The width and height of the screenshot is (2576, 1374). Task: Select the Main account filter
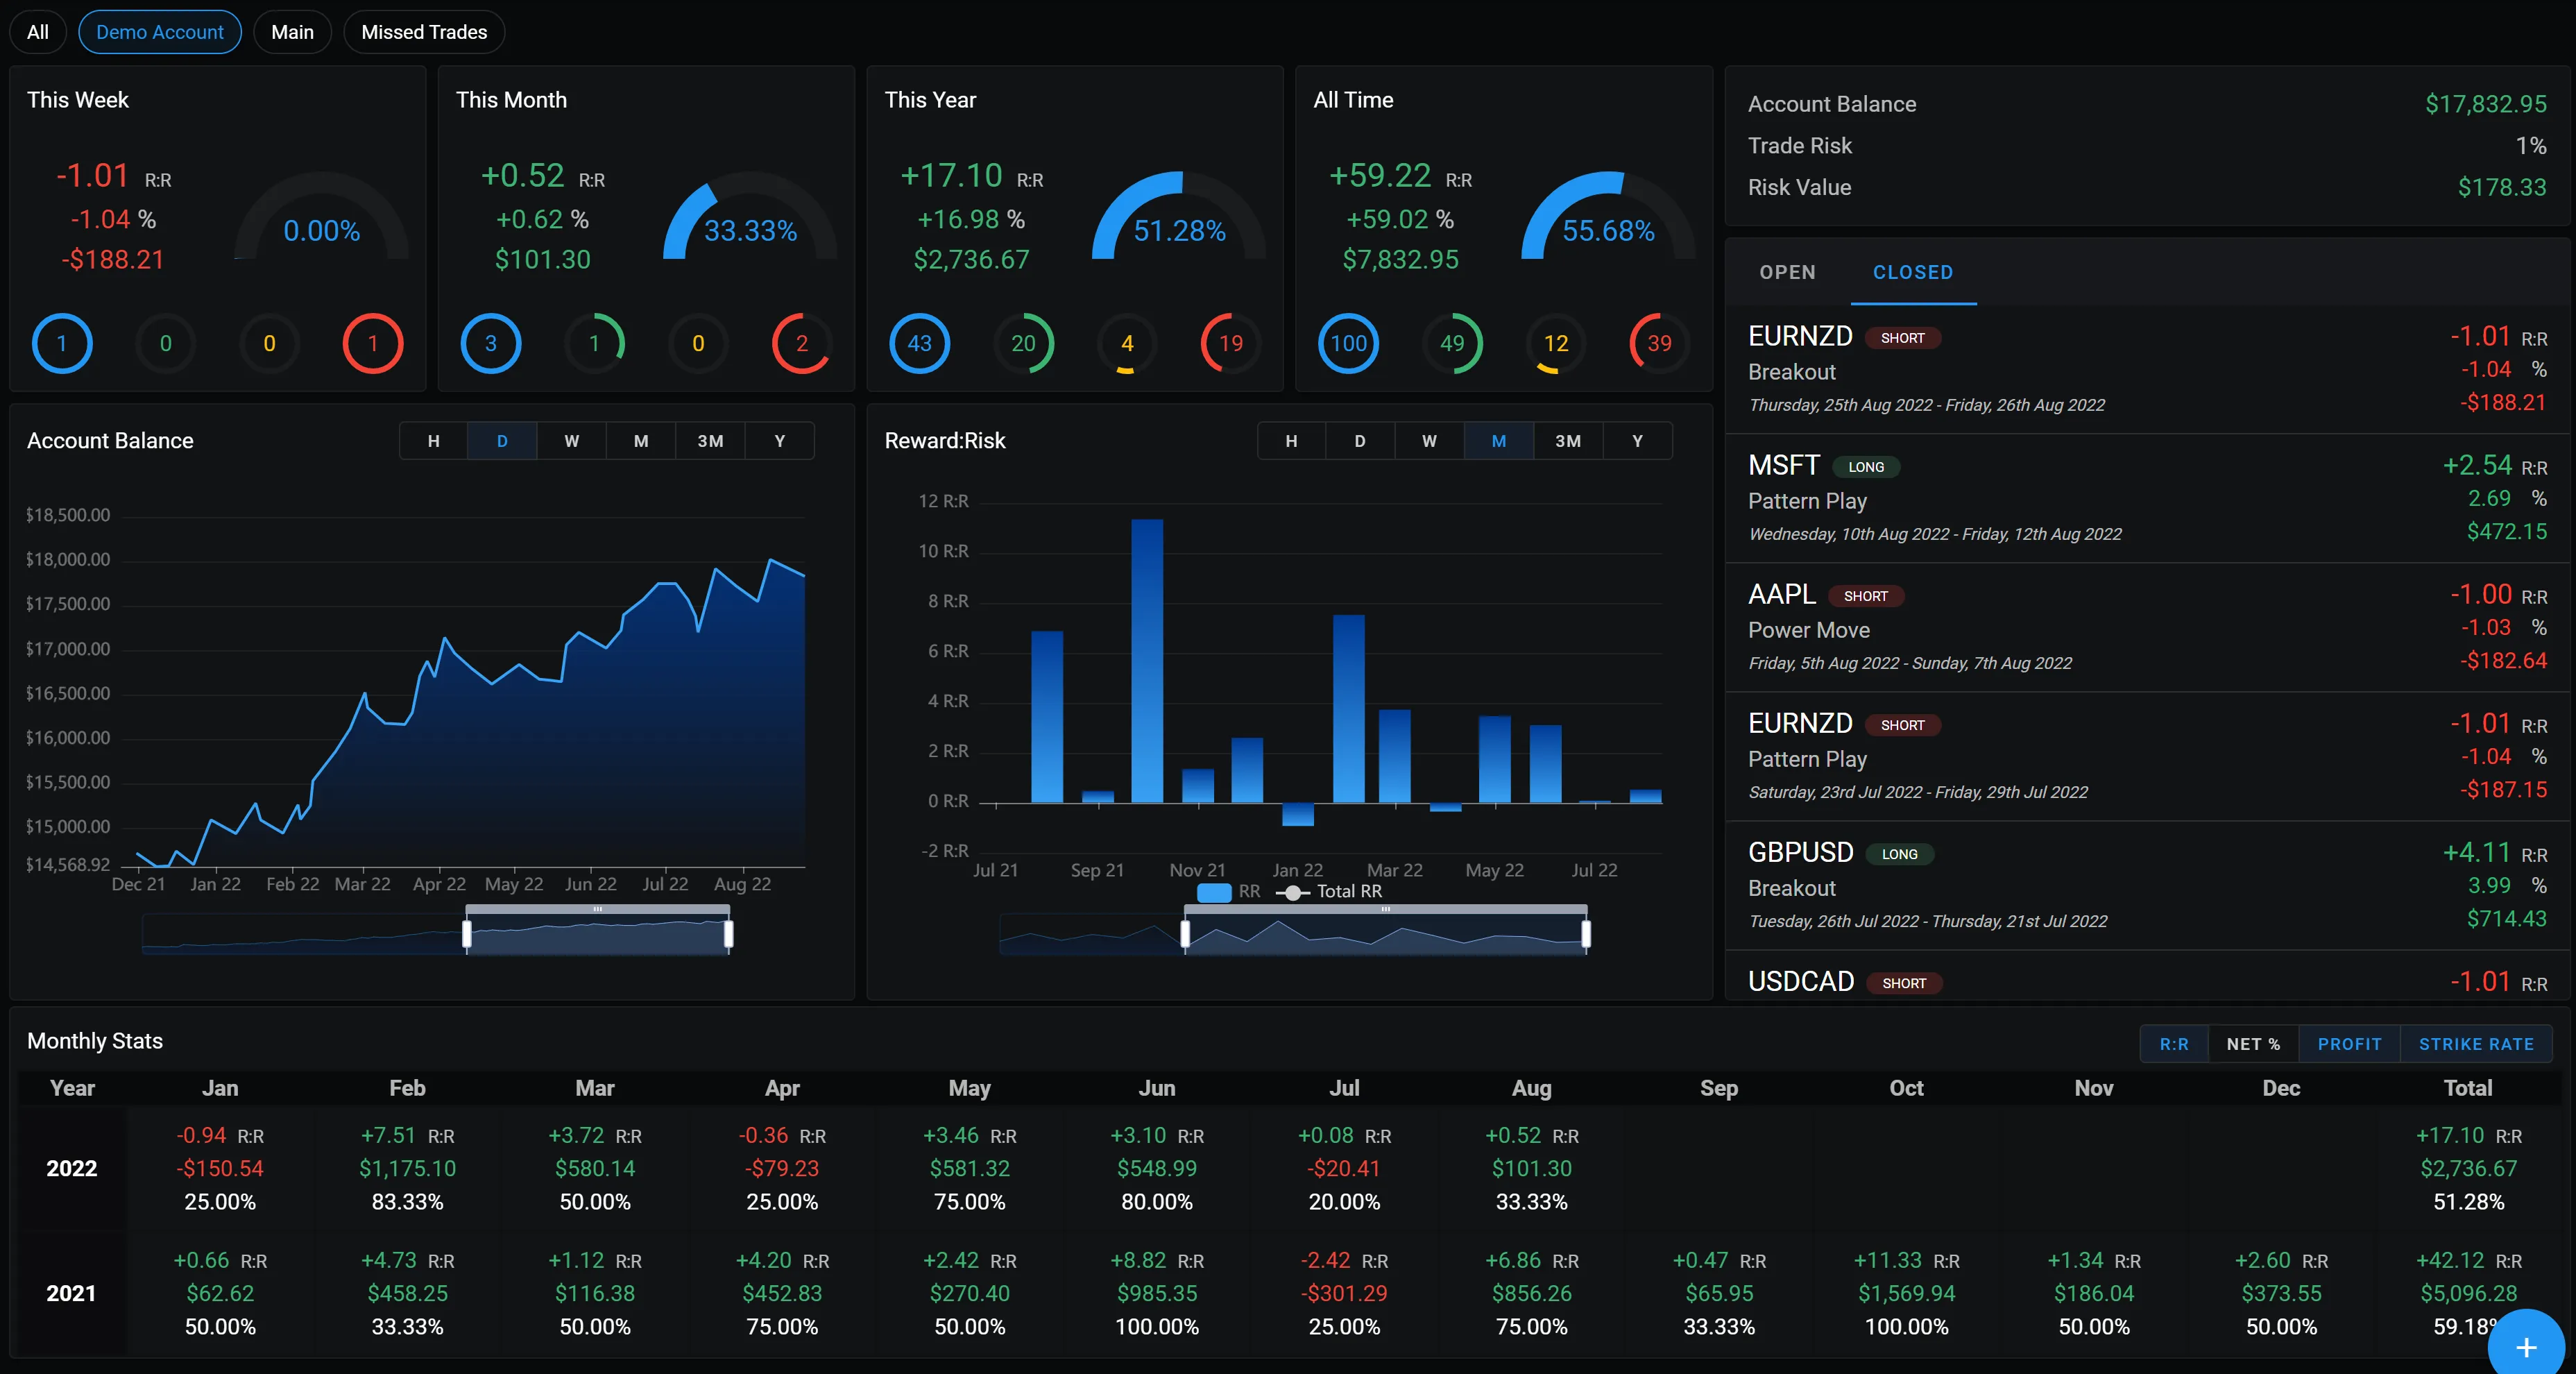pos(292,31)
